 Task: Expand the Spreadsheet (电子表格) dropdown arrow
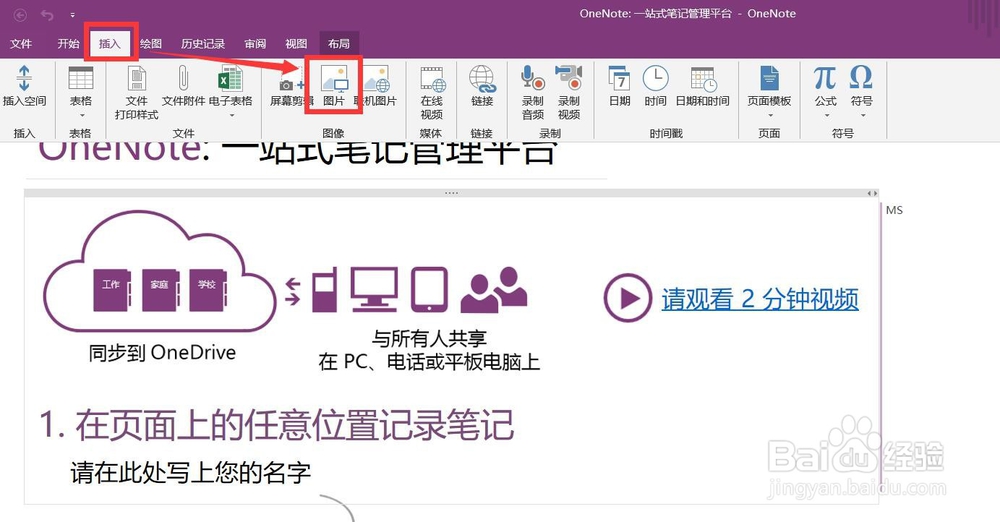(232, 116)
